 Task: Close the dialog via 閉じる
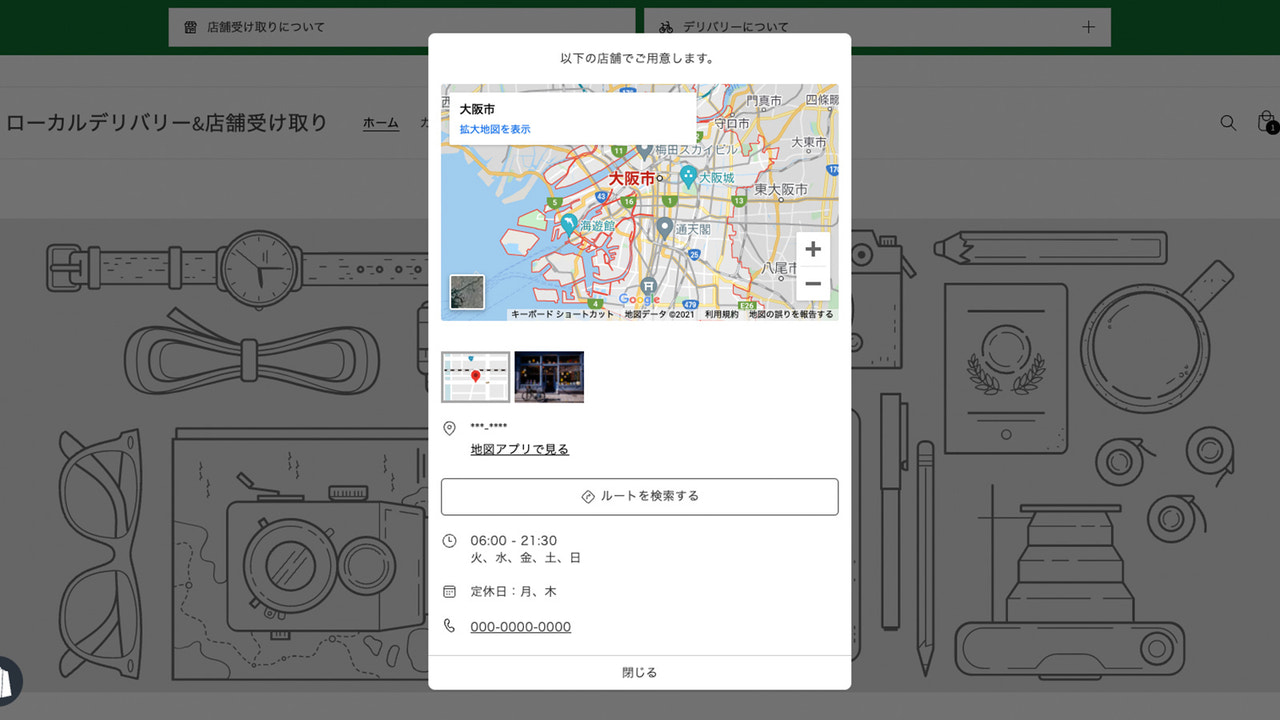pyautogui.click(x=639, y=672)
